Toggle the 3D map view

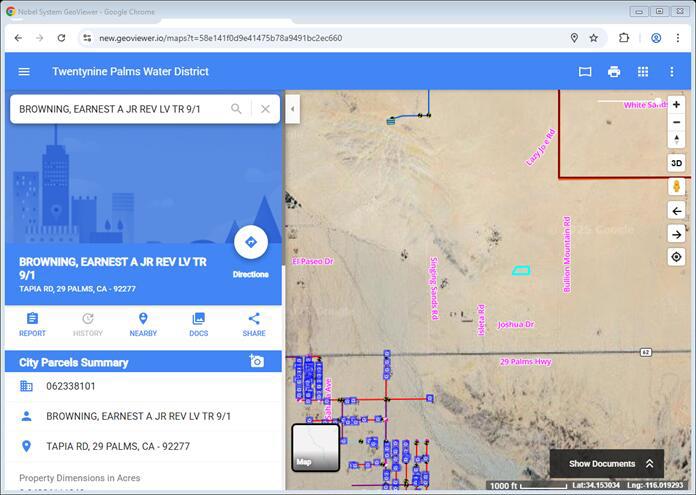(x=677, y=163)
